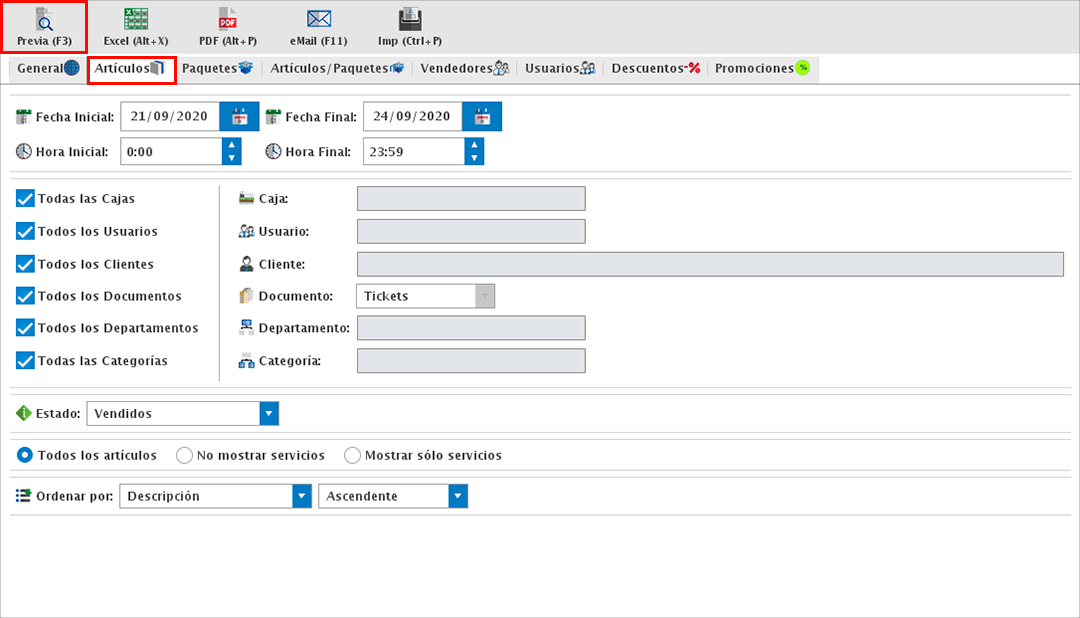Click the Previa (F3) preview icon
Screen dimensions: 1080x618
point(44,20)
